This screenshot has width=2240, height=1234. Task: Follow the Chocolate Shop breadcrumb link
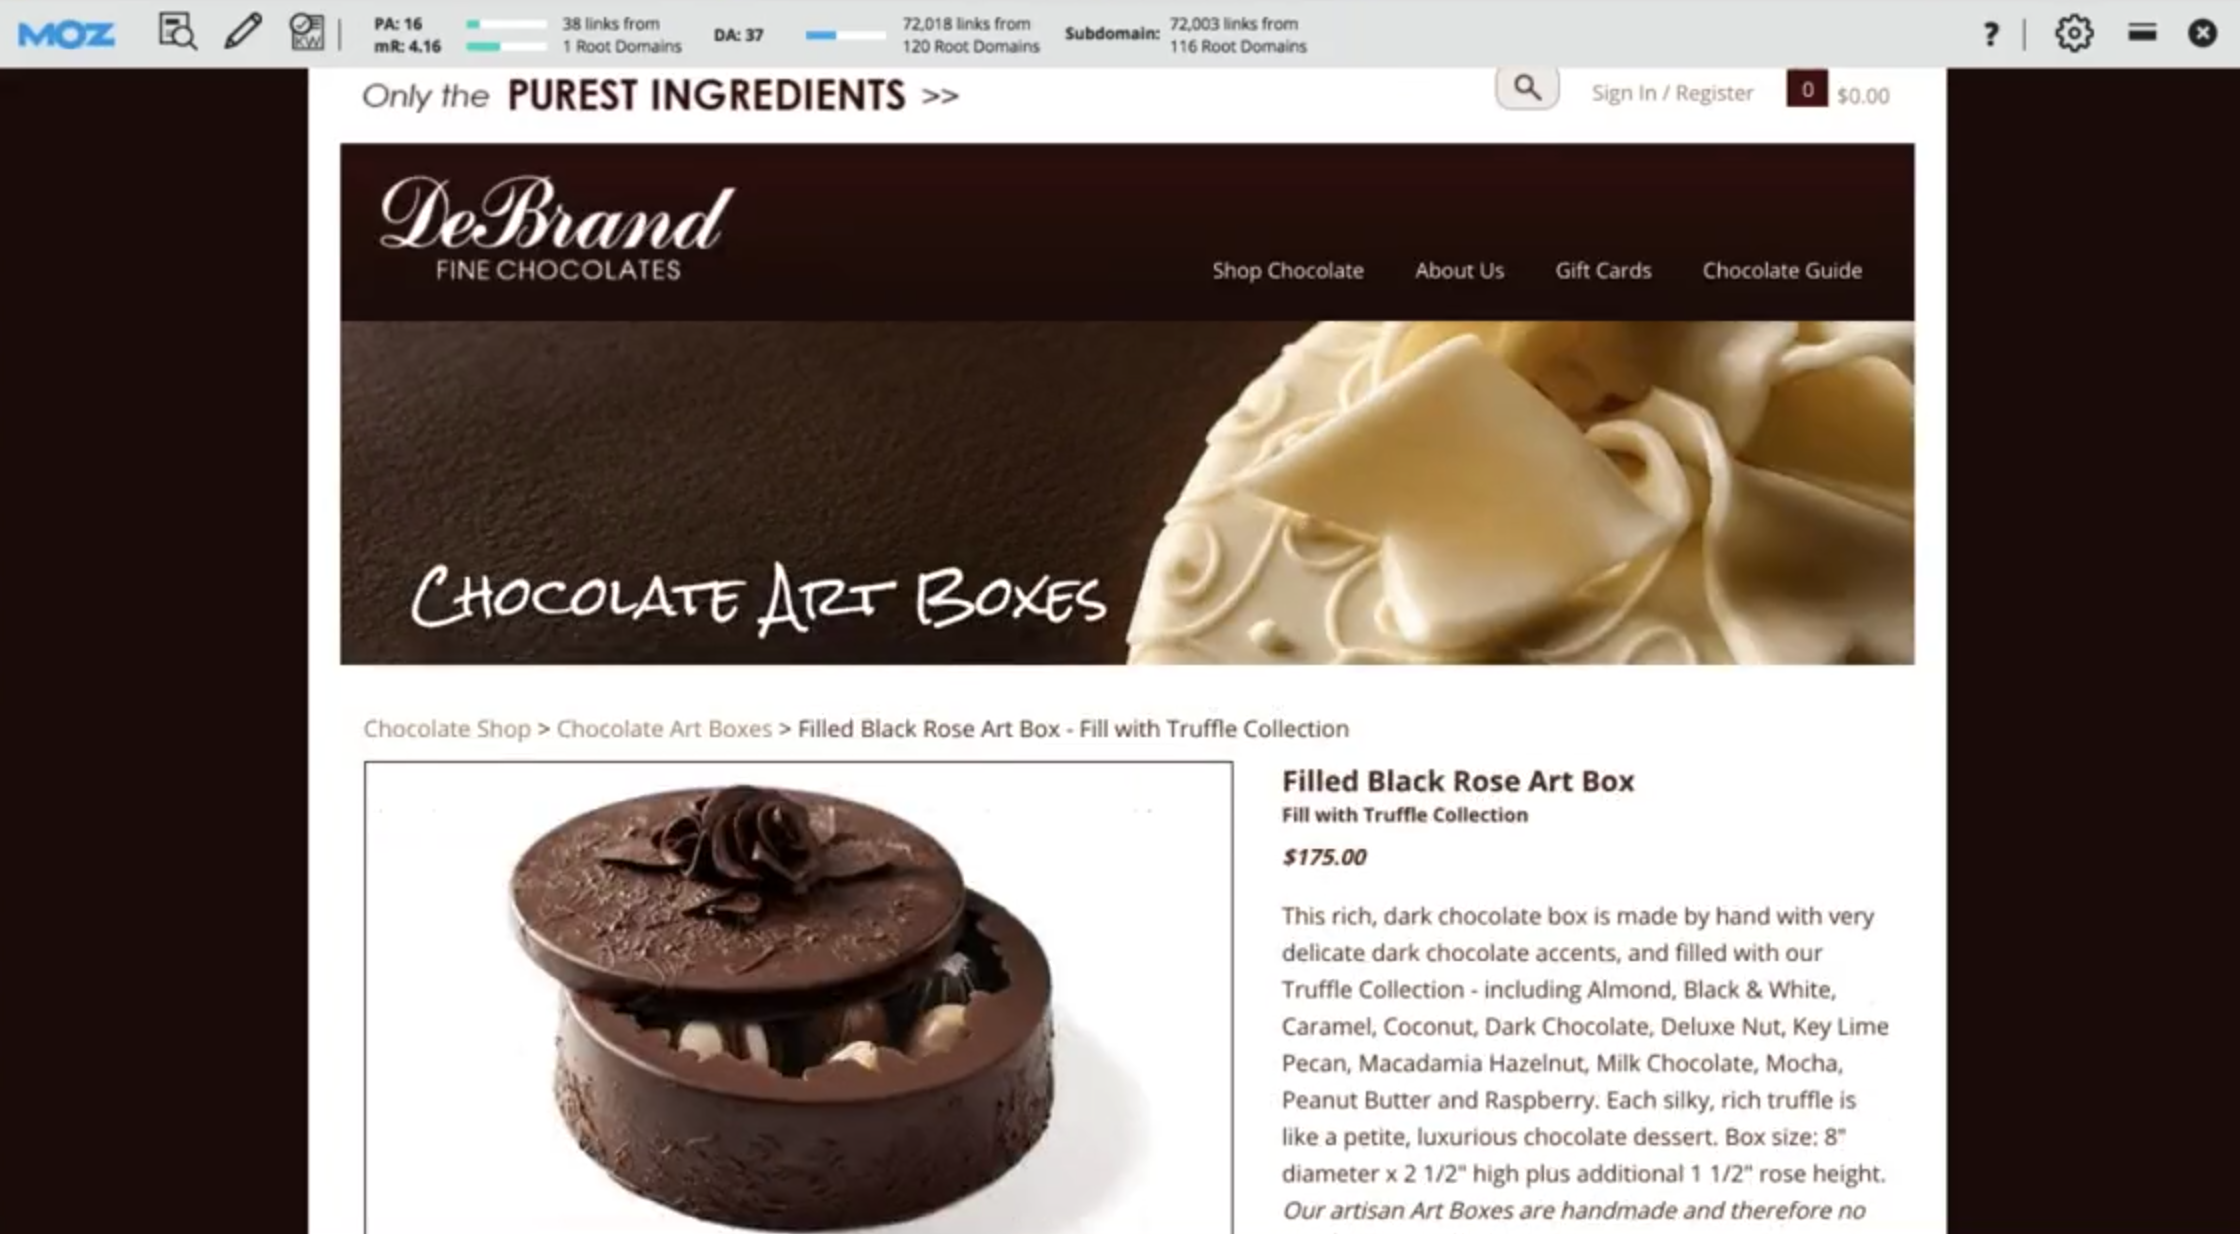point(447,728)
